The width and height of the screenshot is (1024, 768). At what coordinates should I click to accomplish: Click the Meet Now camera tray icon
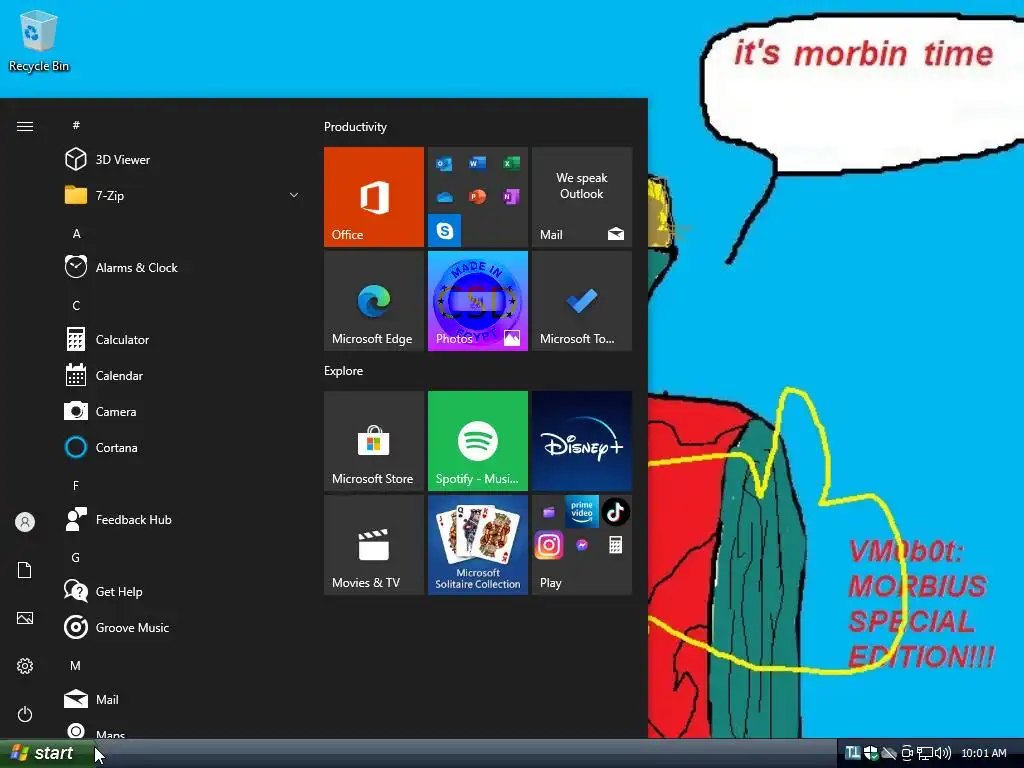[x=906, y=753]
